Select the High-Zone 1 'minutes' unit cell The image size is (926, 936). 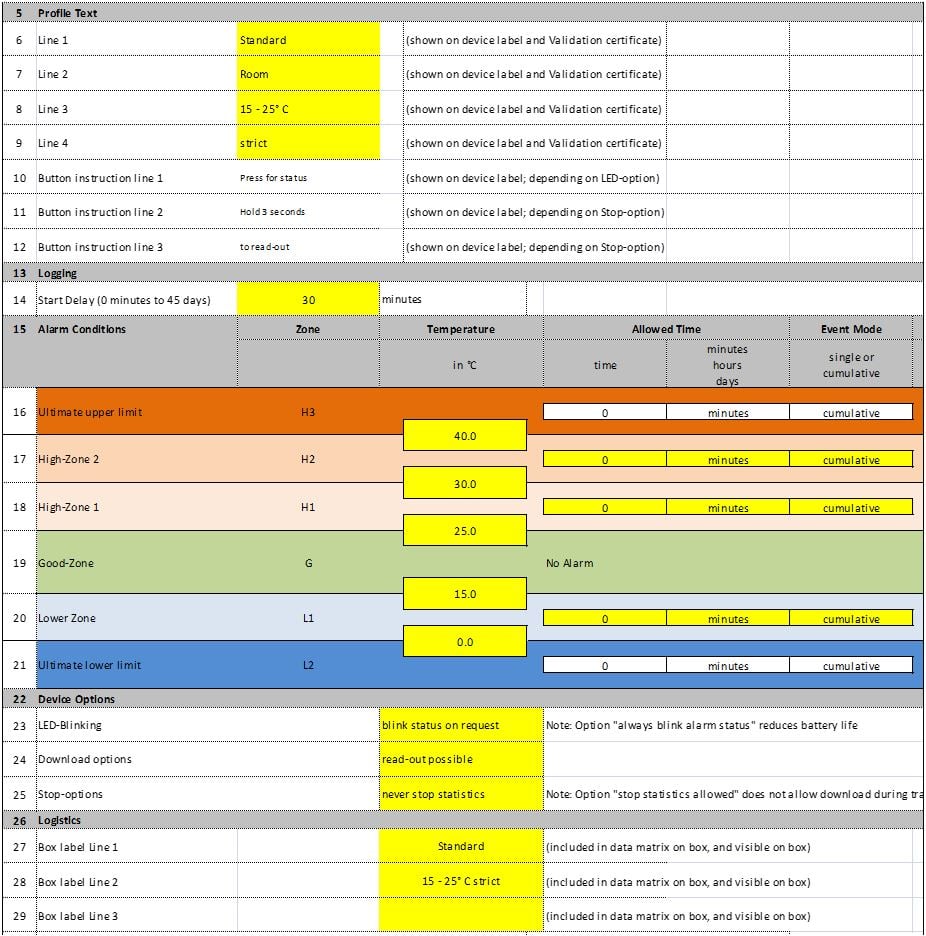(728, 508)
